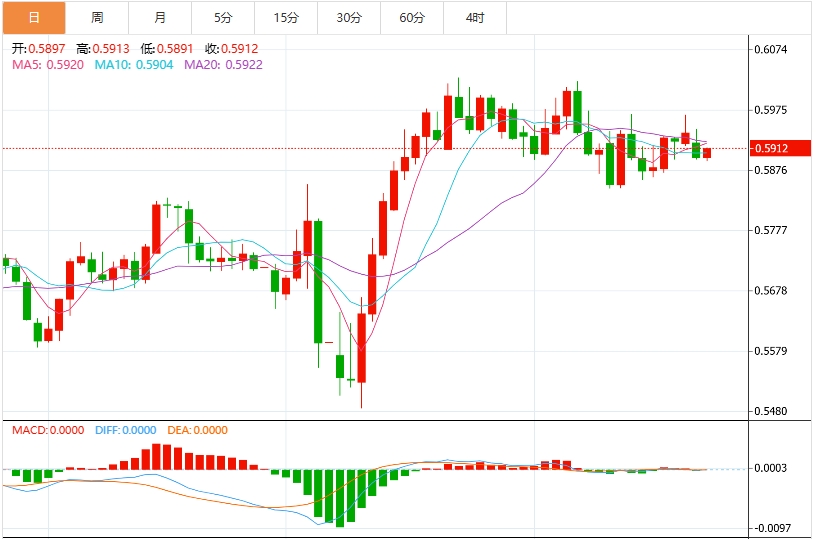Click the DEA: 0.0000 label

[197, 430]
